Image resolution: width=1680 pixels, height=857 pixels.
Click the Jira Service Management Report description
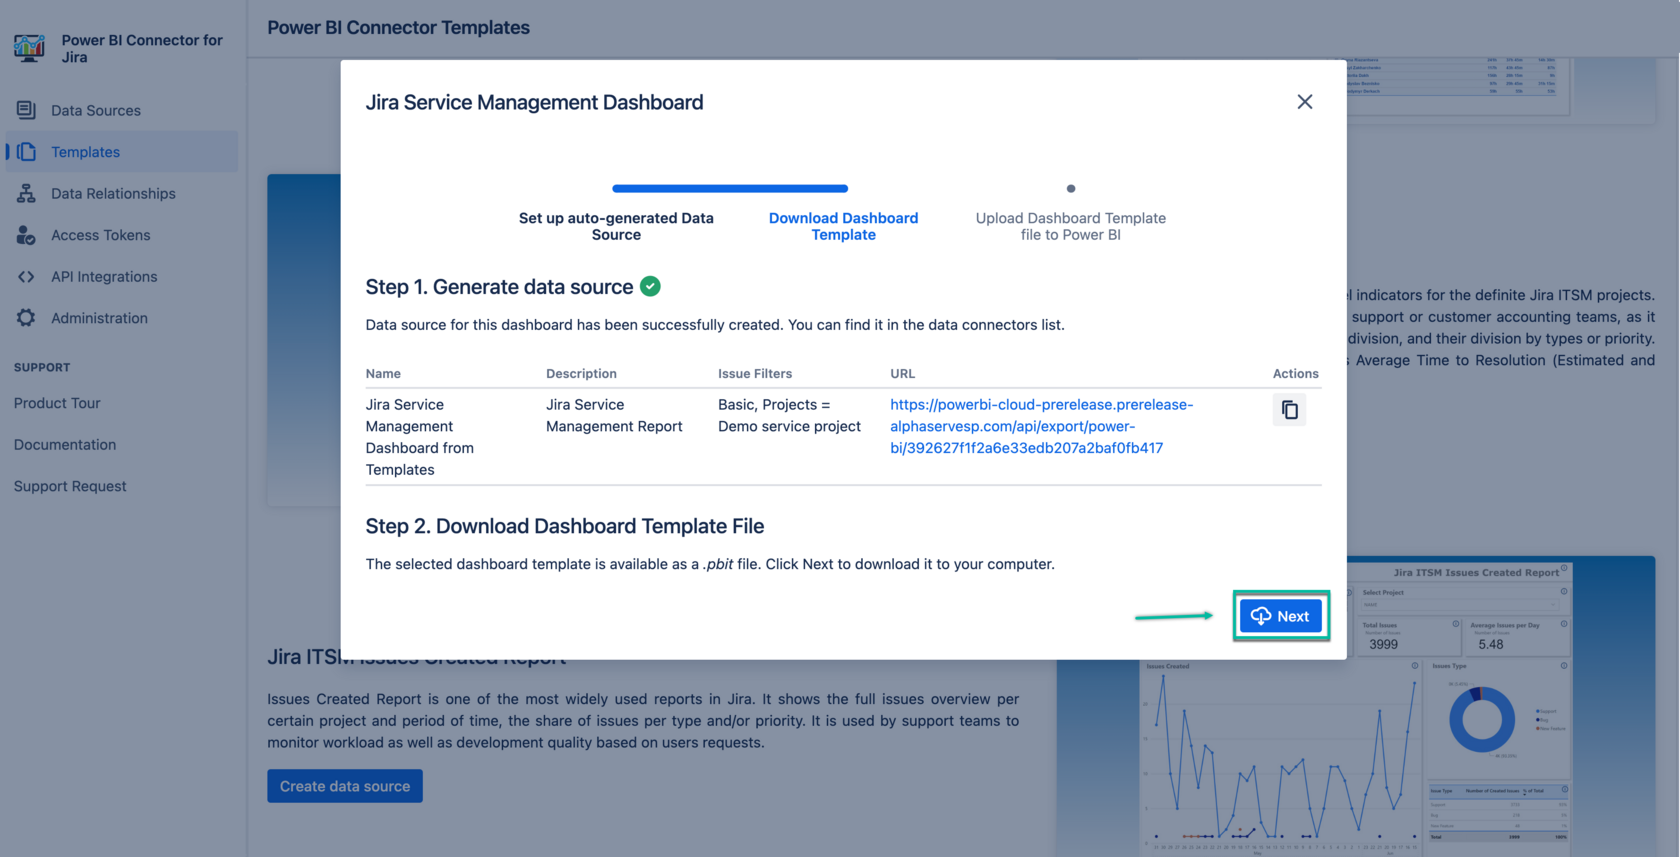(614, 415)
